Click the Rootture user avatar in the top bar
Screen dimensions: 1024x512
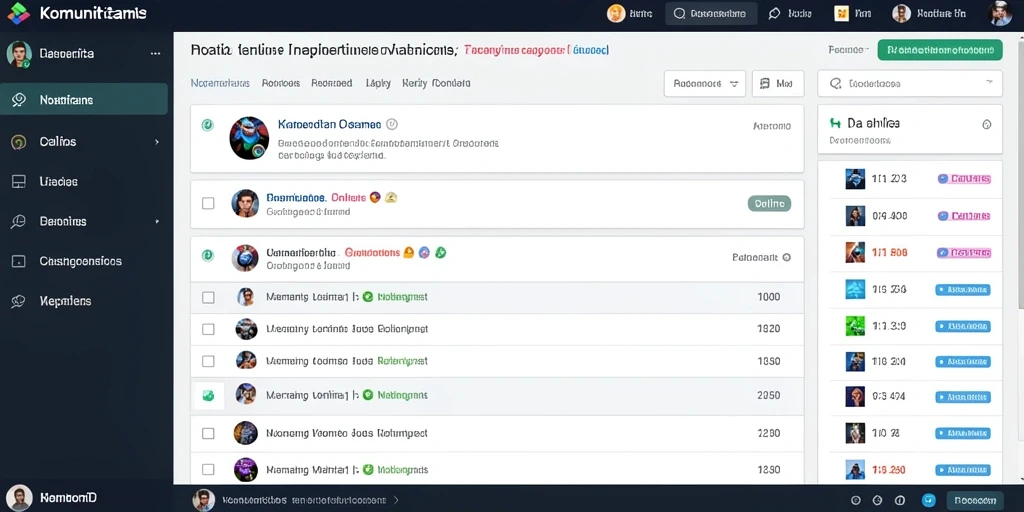pyautogui.click(x=901, y=13)
